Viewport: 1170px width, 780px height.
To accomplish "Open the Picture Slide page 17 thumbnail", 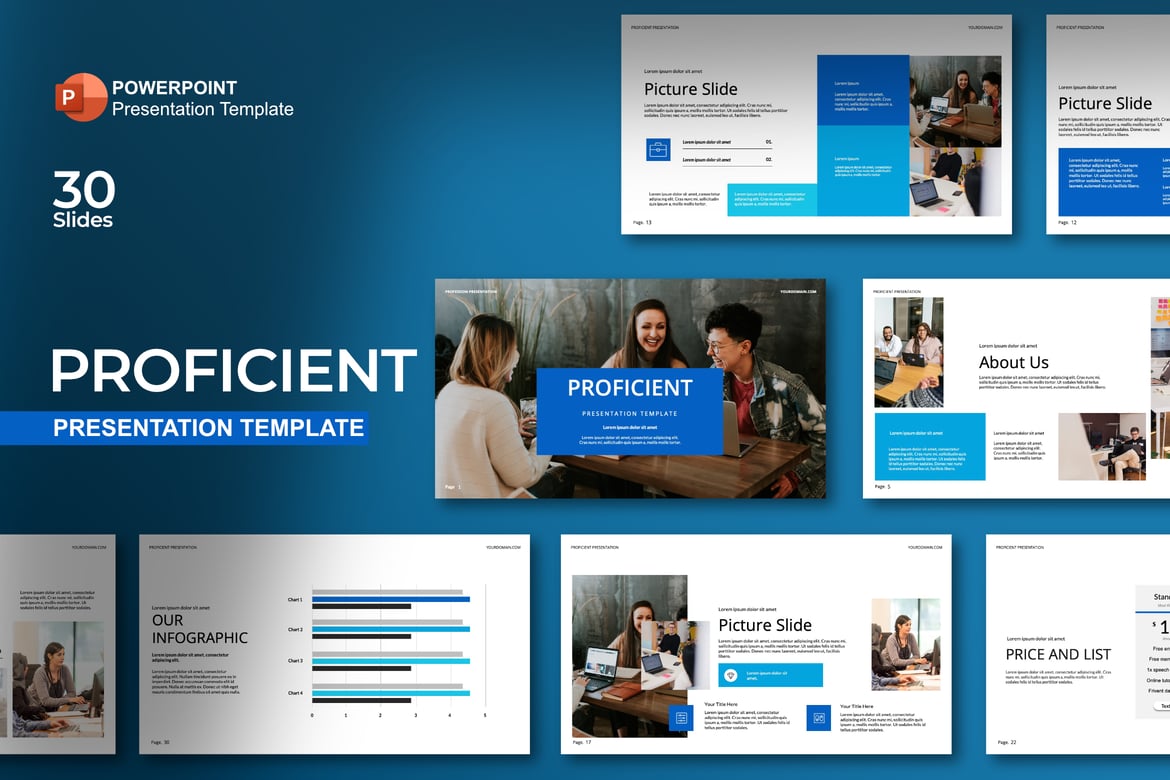I will pyautogui.click(x=756, y=644).
